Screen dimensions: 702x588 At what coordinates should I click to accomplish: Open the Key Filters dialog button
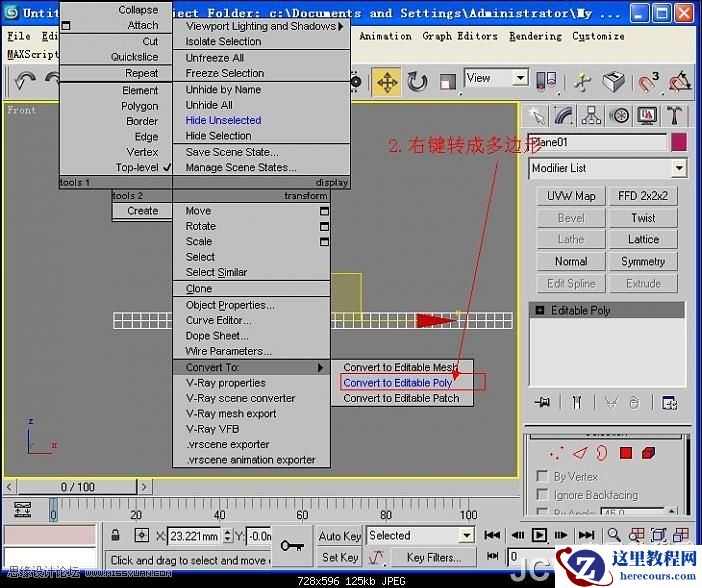tap(433, 558)
